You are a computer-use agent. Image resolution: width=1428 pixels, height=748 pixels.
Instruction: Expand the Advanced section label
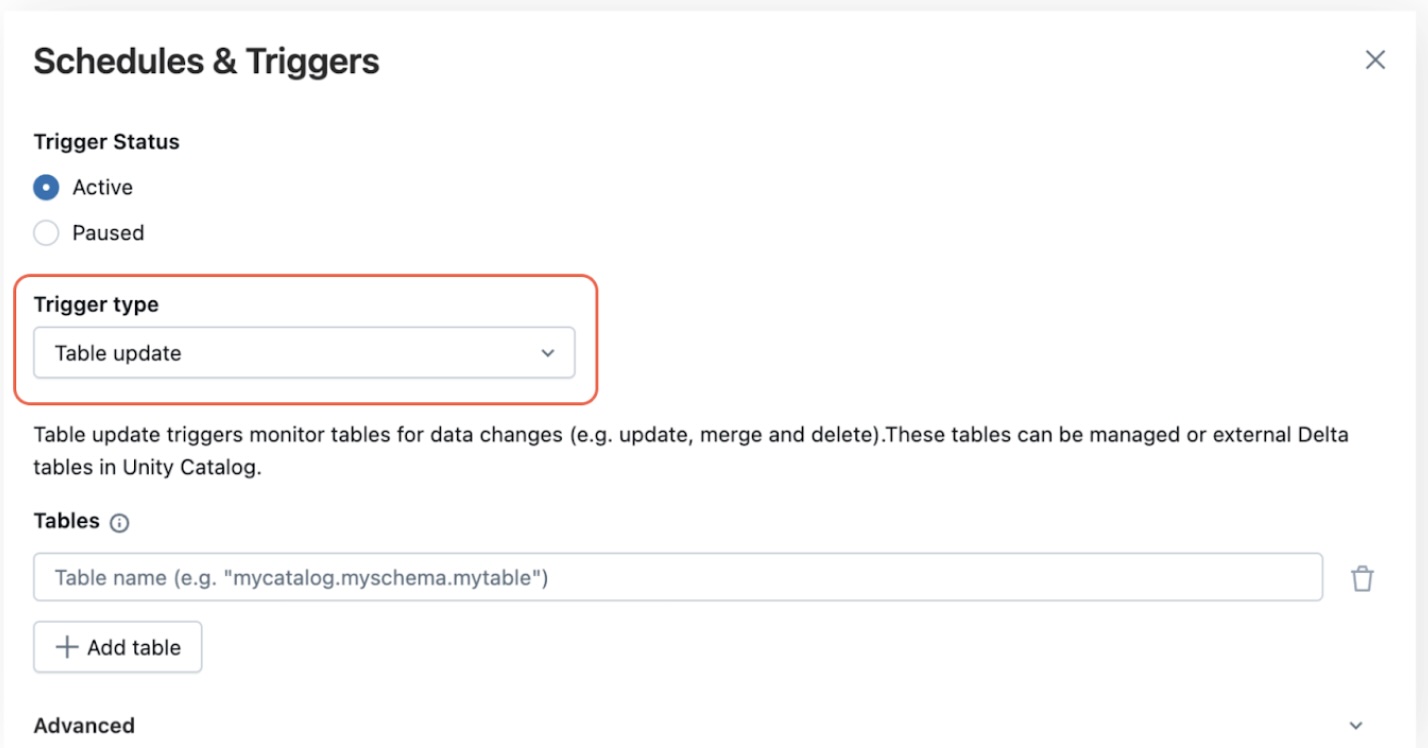(84, 725)
